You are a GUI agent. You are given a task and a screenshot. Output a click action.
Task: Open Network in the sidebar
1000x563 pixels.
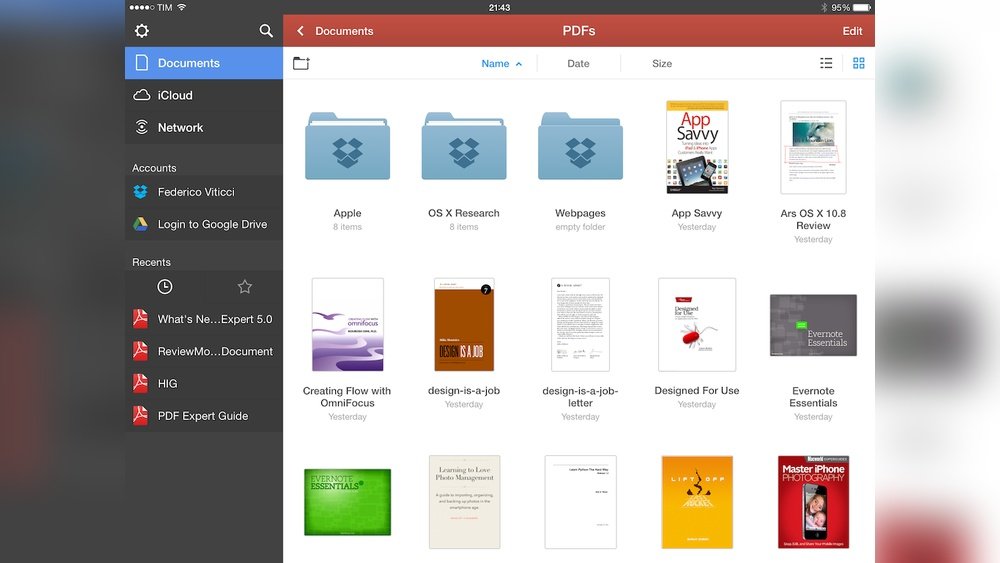tap(204, 128)
